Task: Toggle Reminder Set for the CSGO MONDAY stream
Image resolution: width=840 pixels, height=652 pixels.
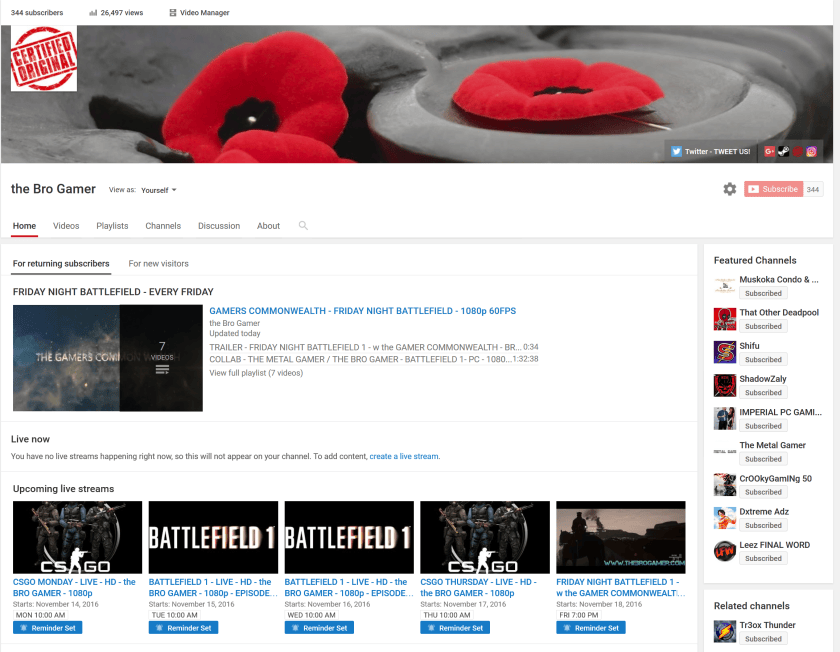Action: pyautogui.click(x=48, y=628)
